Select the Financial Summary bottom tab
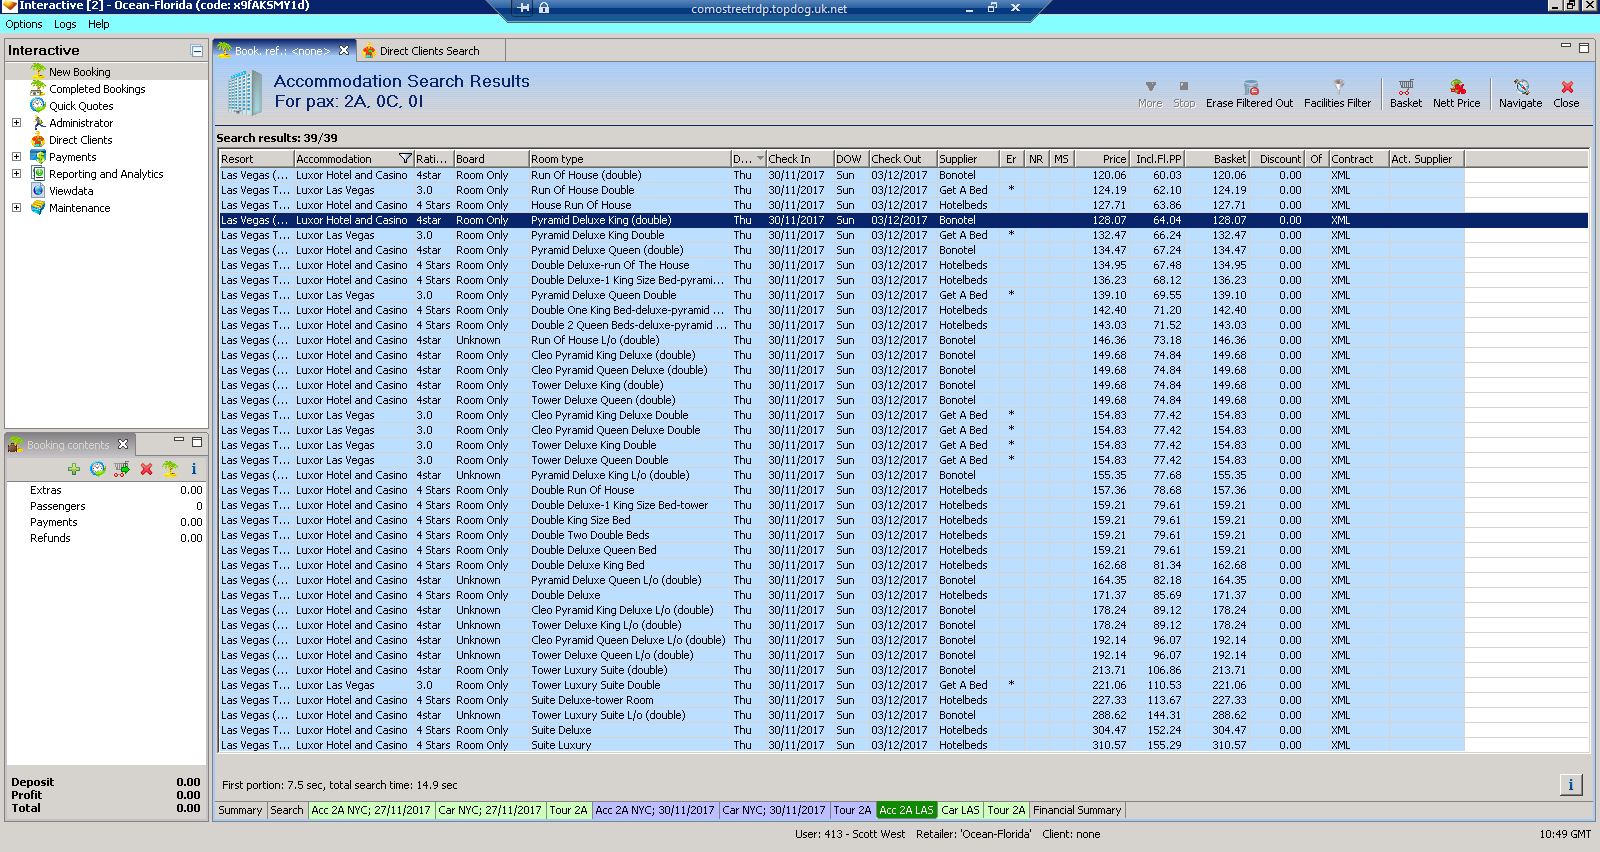Viewport: 1600px width, 852px height. pos(1077,810)
